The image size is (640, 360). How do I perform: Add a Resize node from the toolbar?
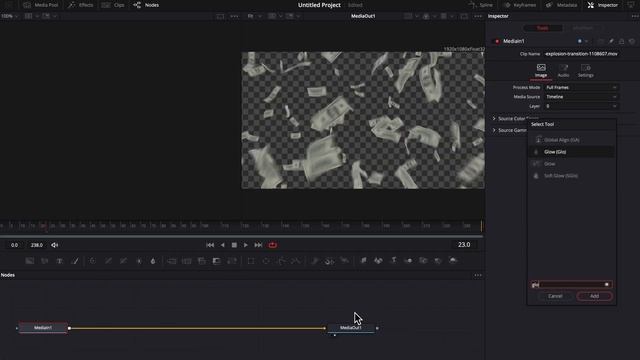[x=217, y=261]
